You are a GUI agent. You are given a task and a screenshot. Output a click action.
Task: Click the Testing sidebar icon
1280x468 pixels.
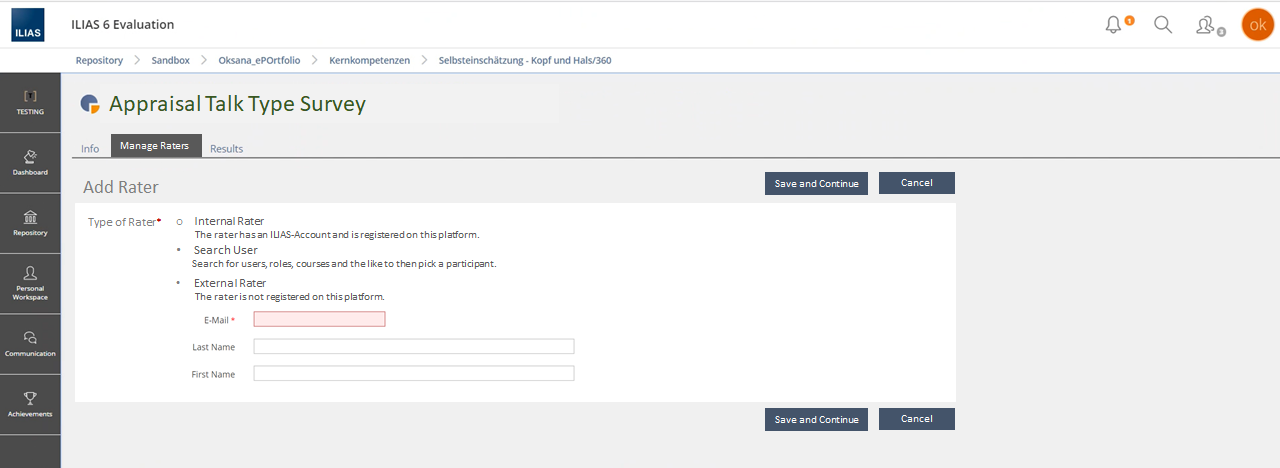[30, 102]
